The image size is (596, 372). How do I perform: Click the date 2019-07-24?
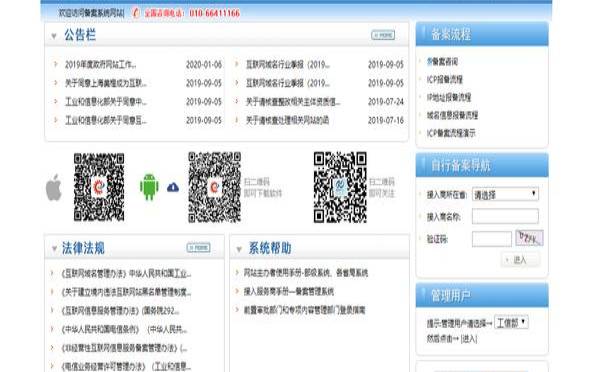pos(386,102)
